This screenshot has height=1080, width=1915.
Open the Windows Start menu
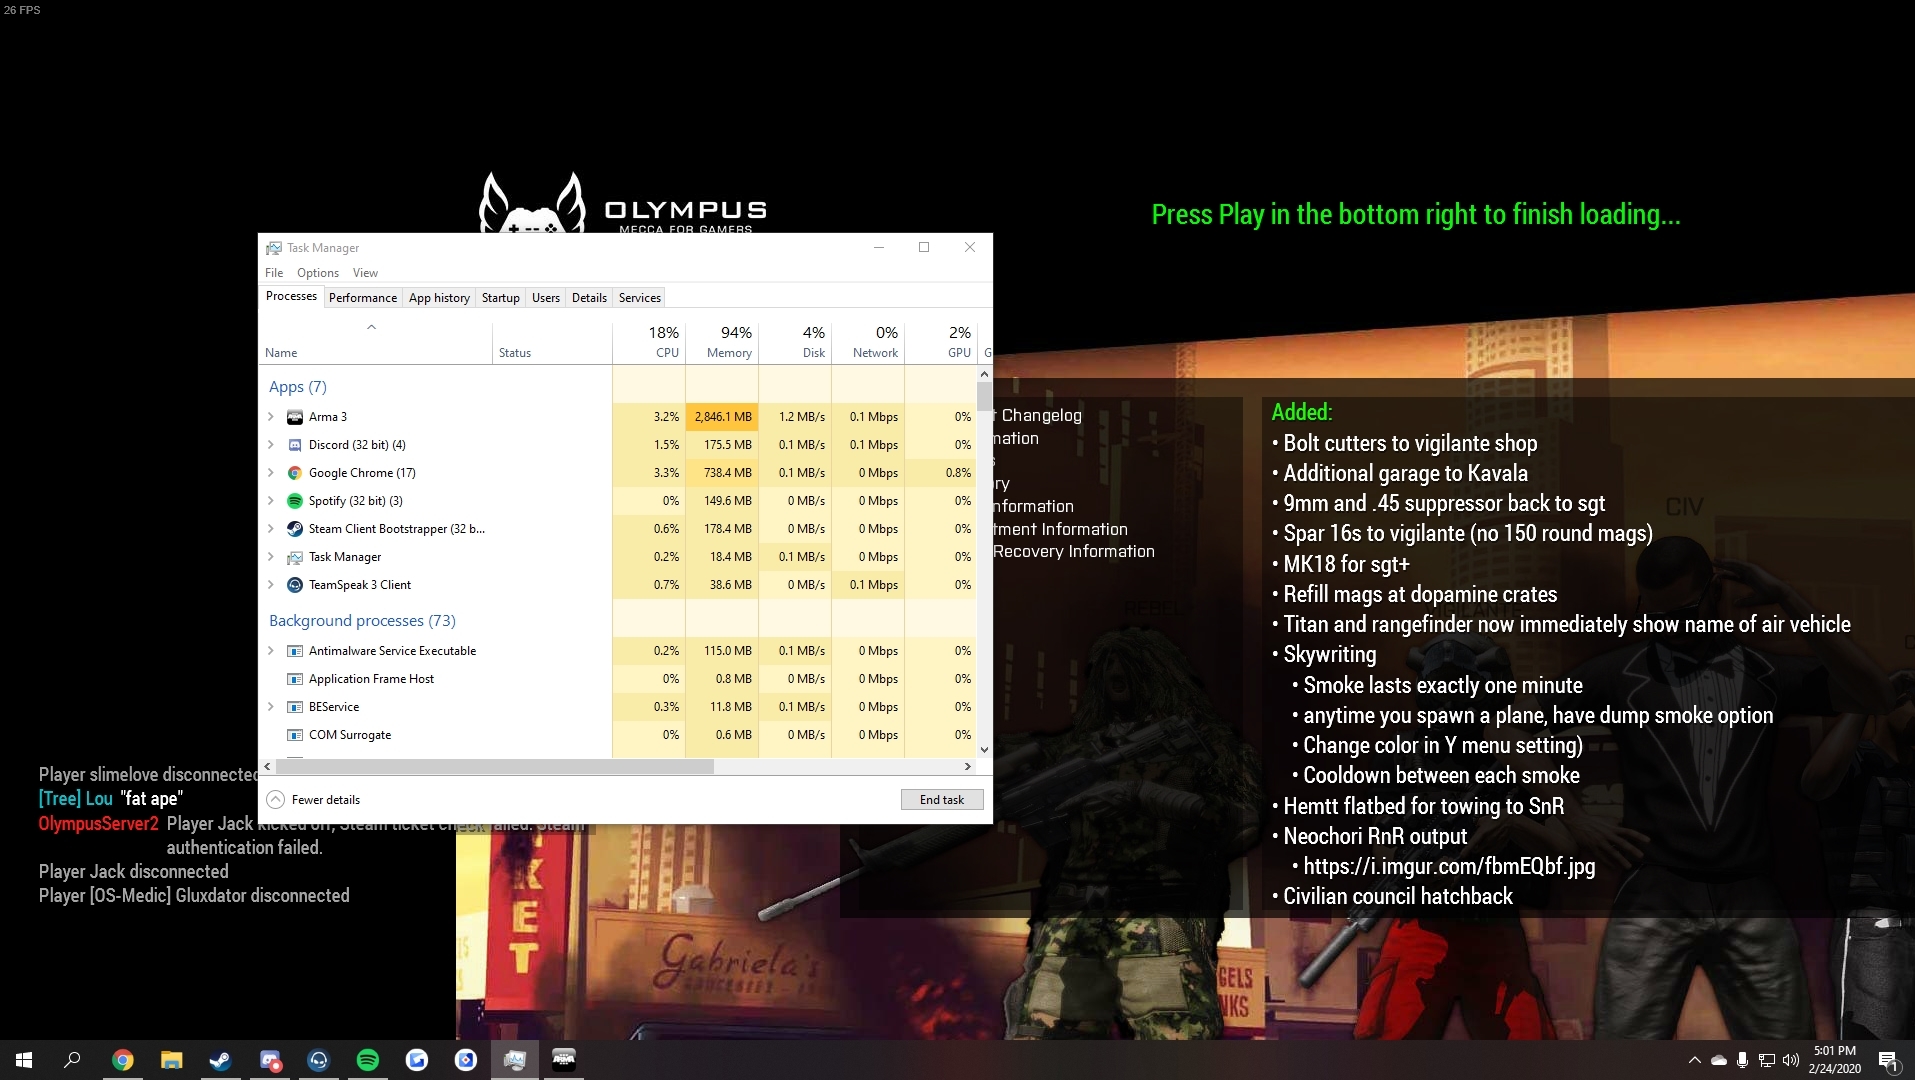point(24,1060)
